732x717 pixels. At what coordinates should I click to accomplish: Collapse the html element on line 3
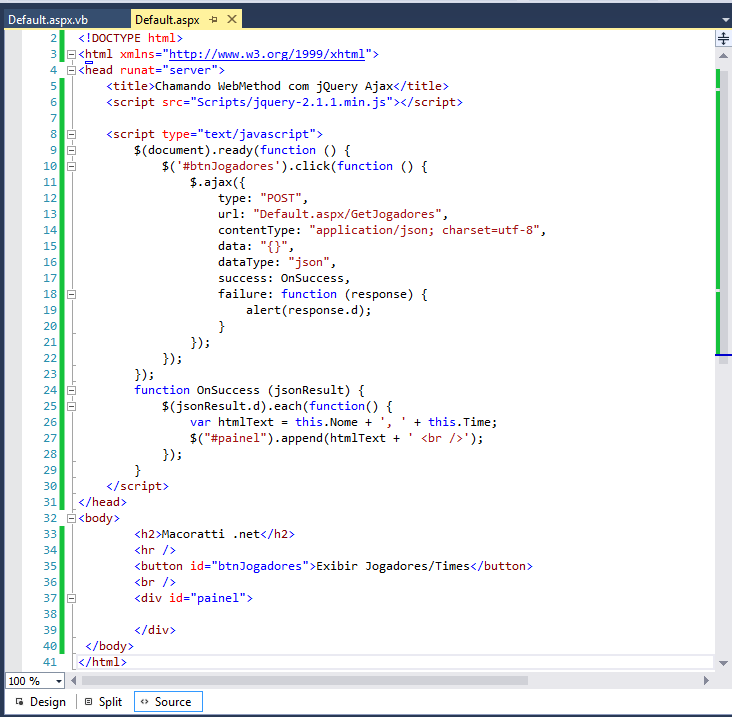click(x=71, y=55)
